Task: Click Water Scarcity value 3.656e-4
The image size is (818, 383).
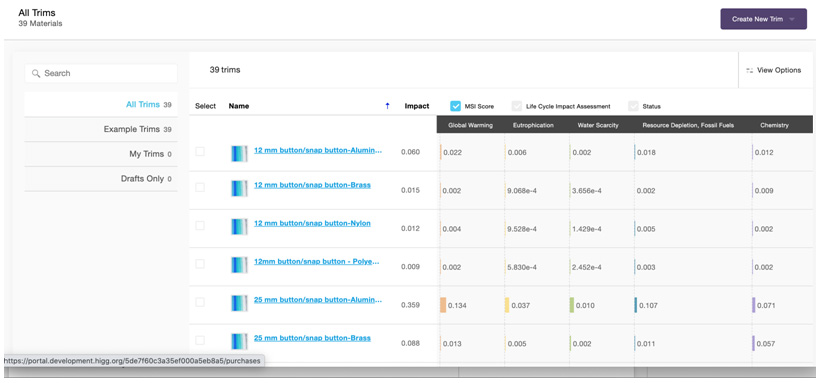Action: pyautogui.click(x=587, y=191)
